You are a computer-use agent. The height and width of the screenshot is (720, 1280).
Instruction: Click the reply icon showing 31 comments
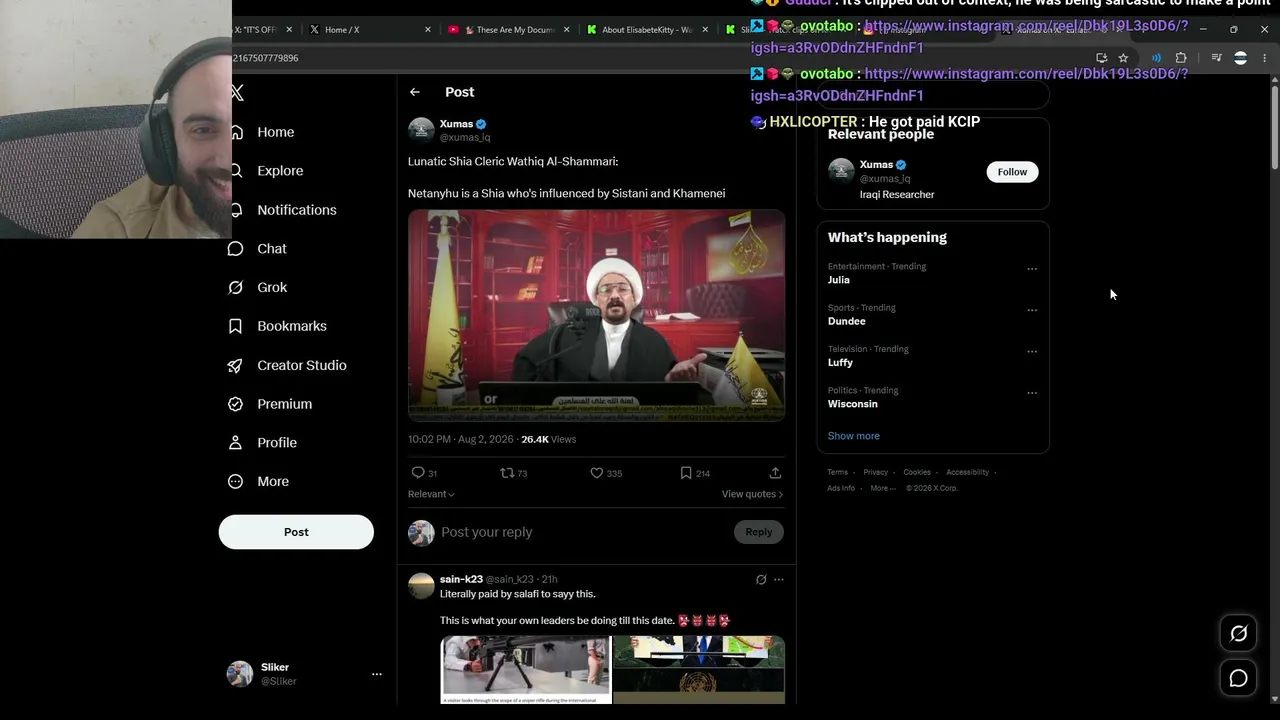click(418, 473)
